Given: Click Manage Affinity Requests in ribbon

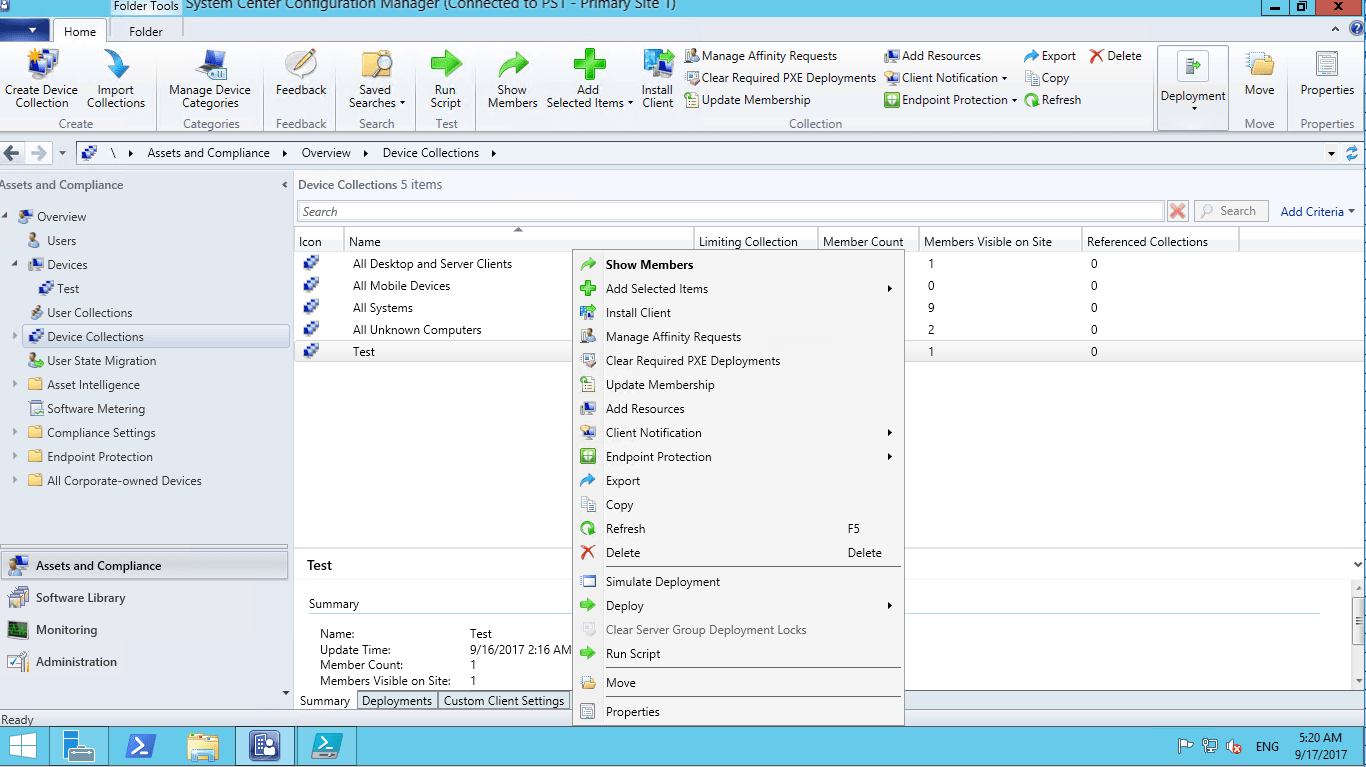Looking at the screenshot, I should point(760,56).
